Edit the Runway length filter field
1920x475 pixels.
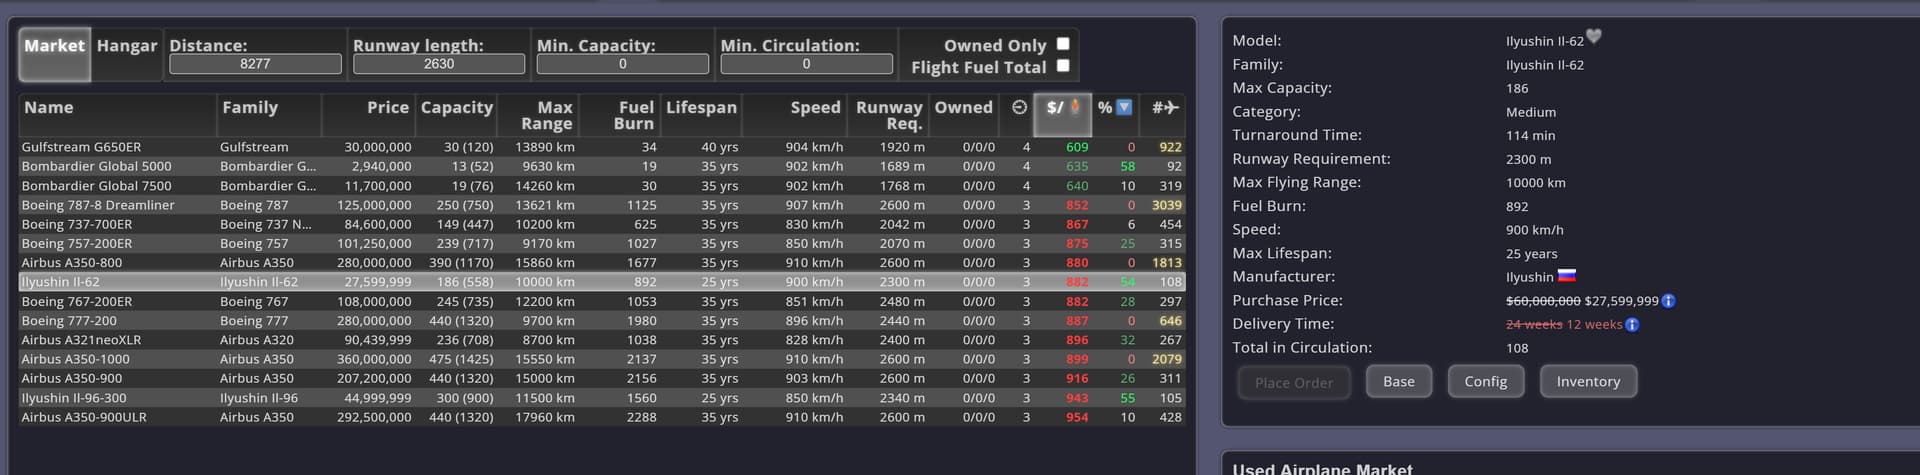[x=439, y=64]
